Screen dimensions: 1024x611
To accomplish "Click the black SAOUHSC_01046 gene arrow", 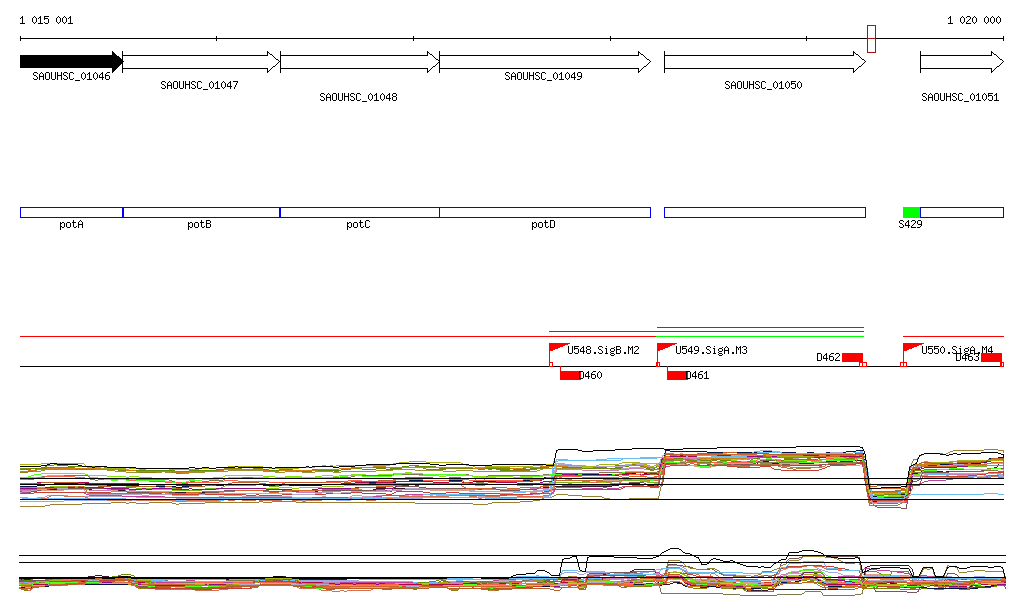I will pos(70,62).
